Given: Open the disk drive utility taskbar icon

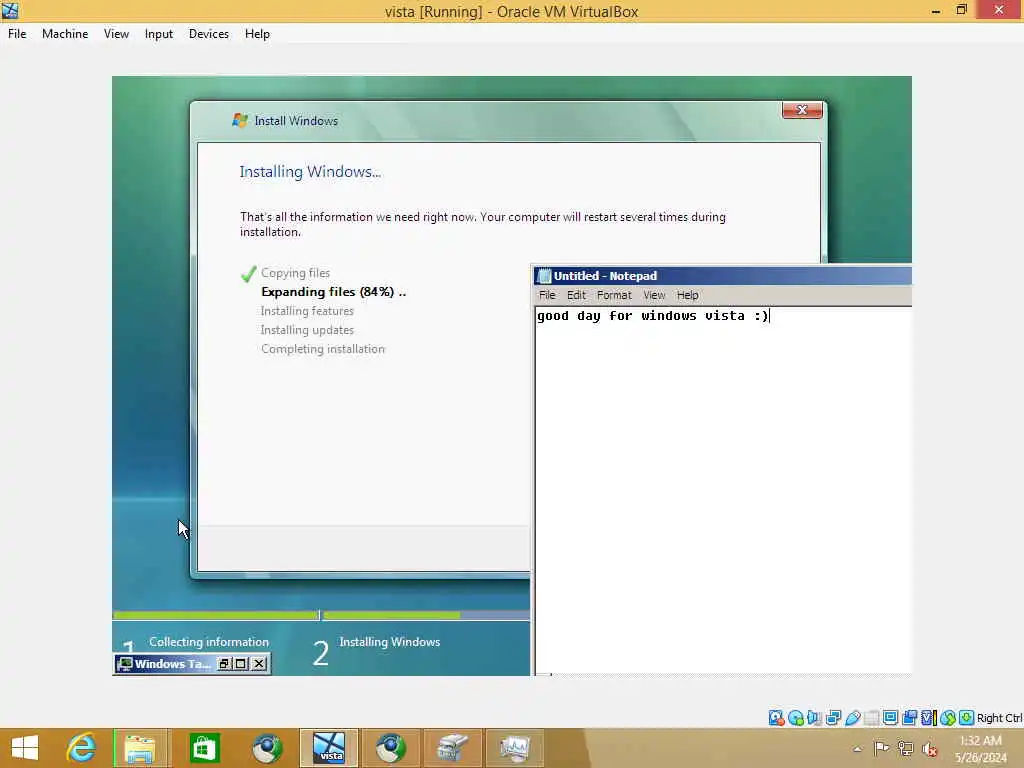Looking at the screenshot, I should (x=453, y=748).
